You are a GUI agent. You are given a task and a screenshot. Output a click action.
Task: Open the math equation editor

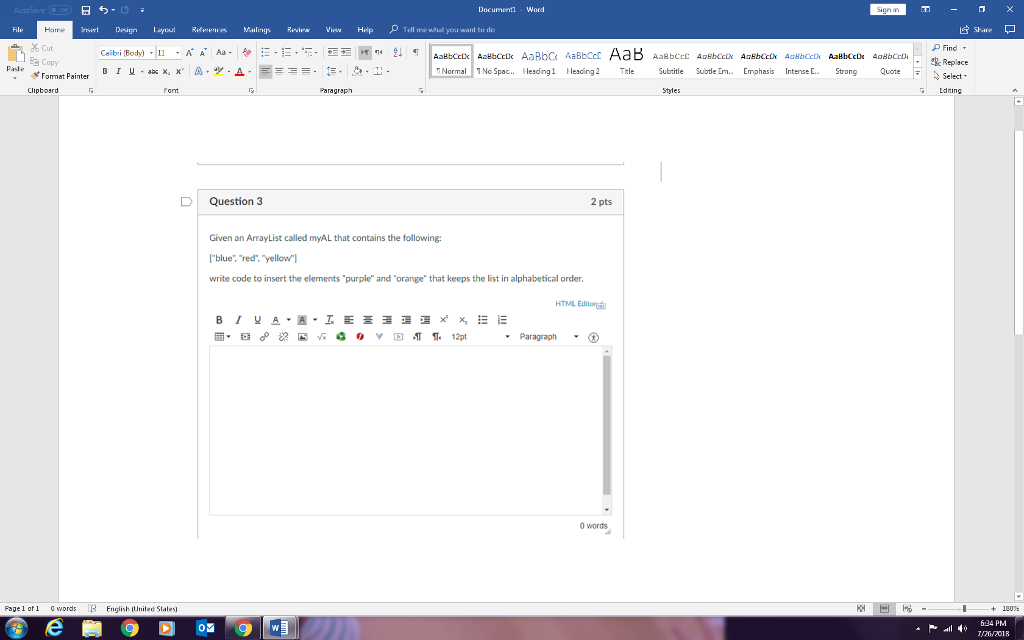321,338
